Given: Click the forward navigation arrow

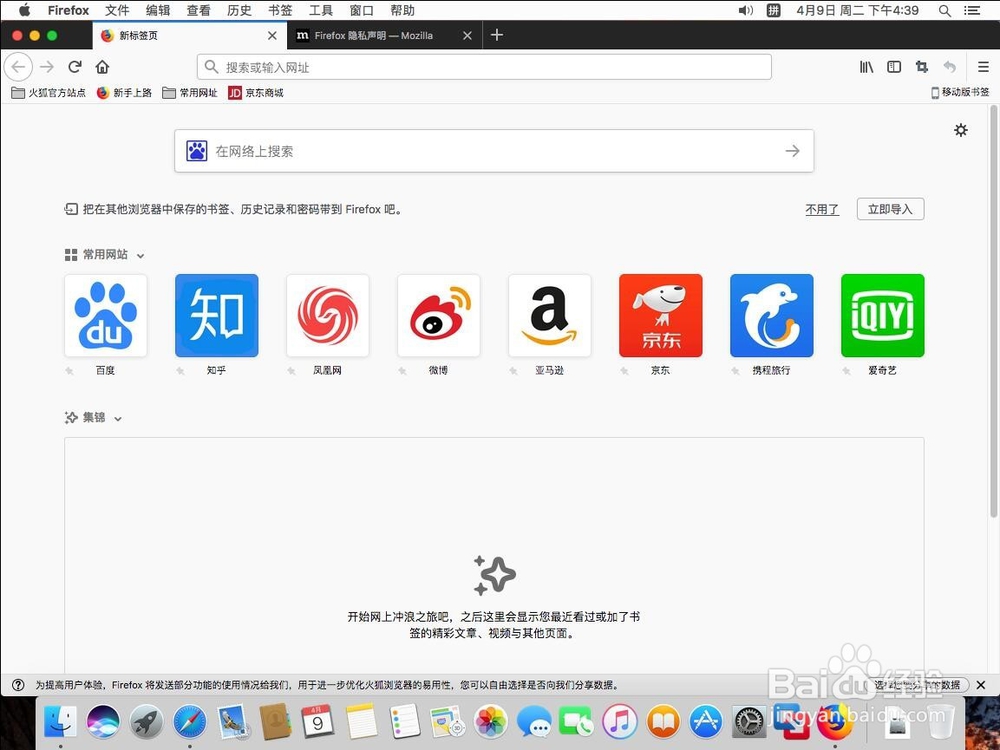Looking at the screenshot, I should tap(47, 66).
